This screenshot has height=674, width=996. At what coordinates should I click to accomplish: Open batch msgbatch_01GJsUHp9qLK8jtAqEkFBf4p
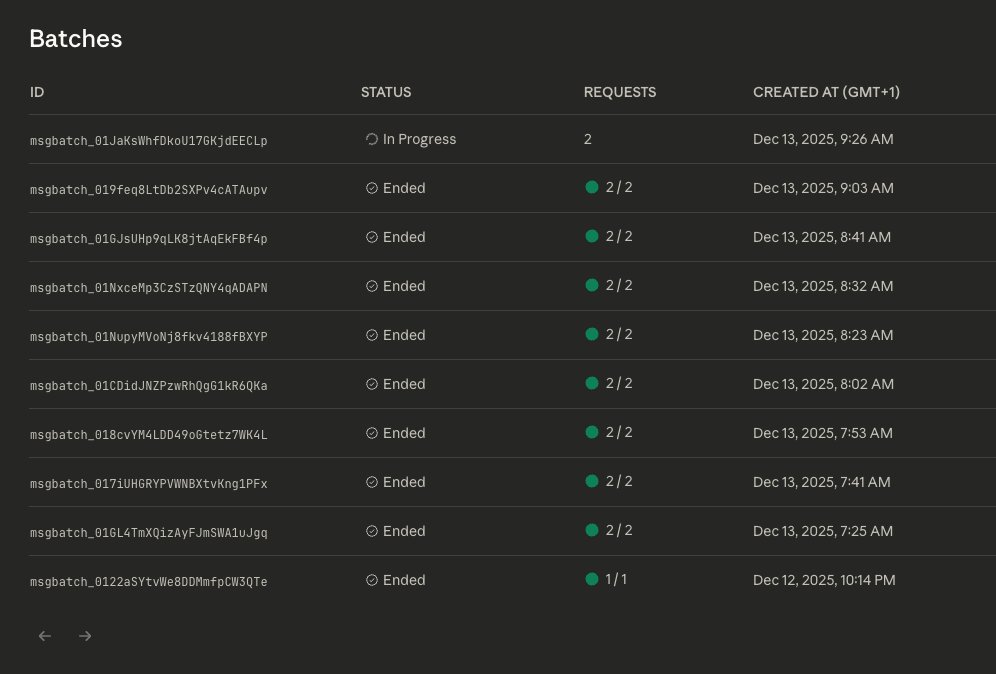tap(149, 238)
